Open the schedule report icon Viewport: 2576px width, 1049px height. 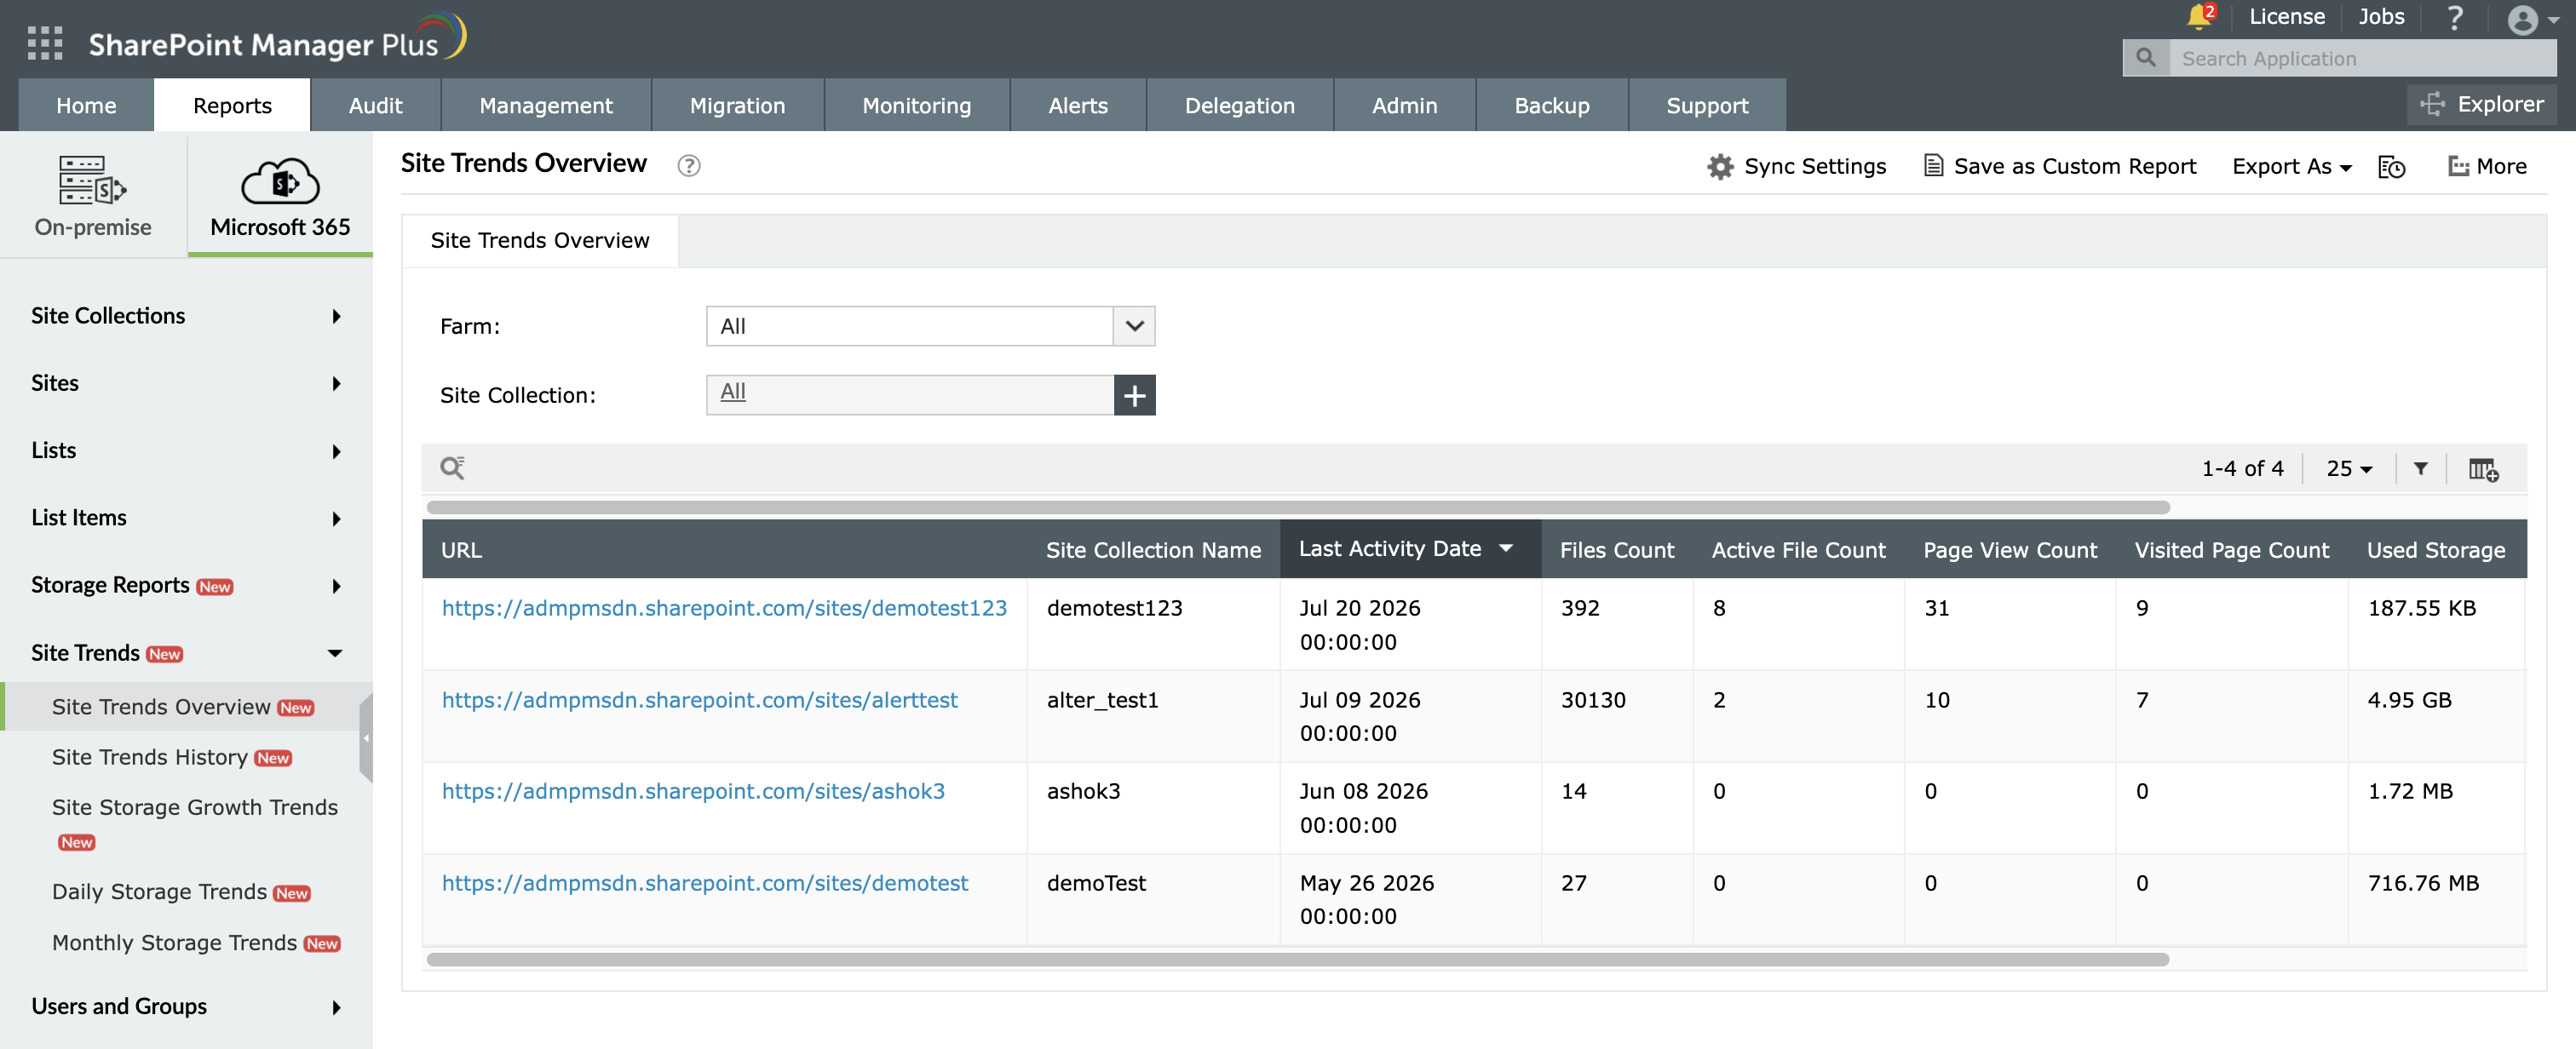(2391, 167)
